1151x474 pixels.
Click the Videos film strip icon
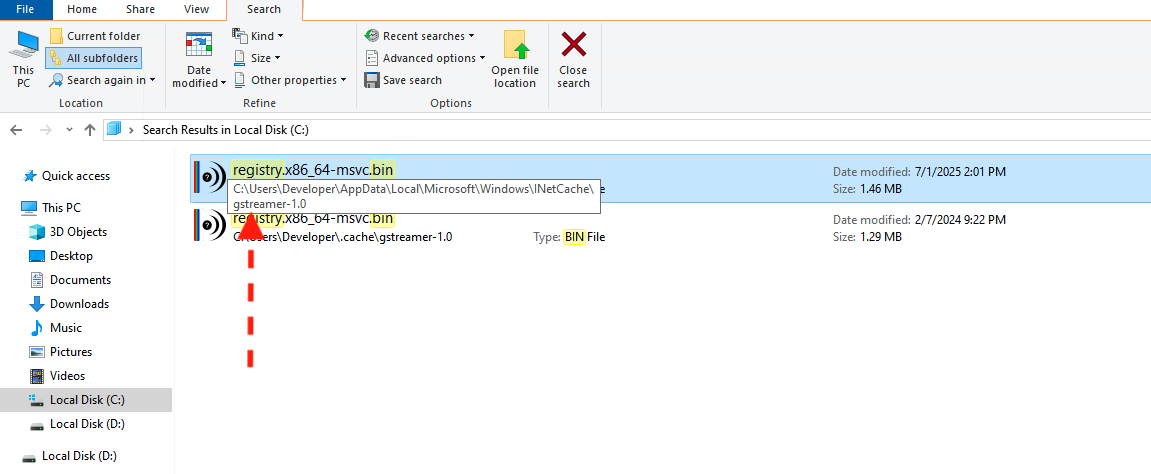click(x=37, y=376)
